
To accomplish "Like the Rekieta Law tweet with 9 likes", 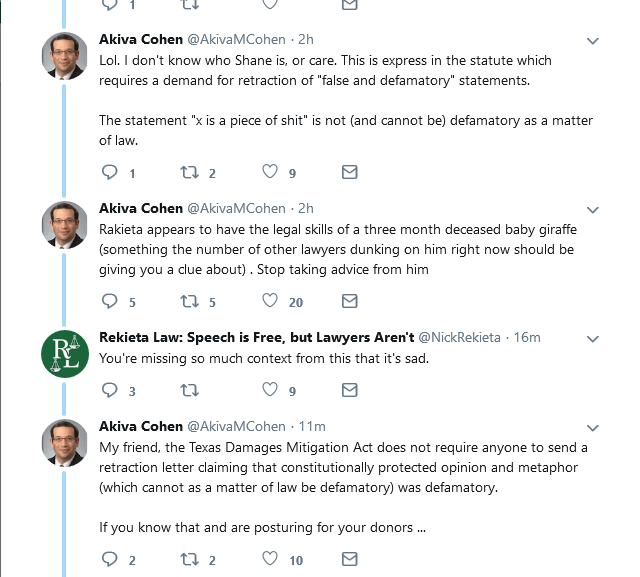I will click(x=270, y=390).
